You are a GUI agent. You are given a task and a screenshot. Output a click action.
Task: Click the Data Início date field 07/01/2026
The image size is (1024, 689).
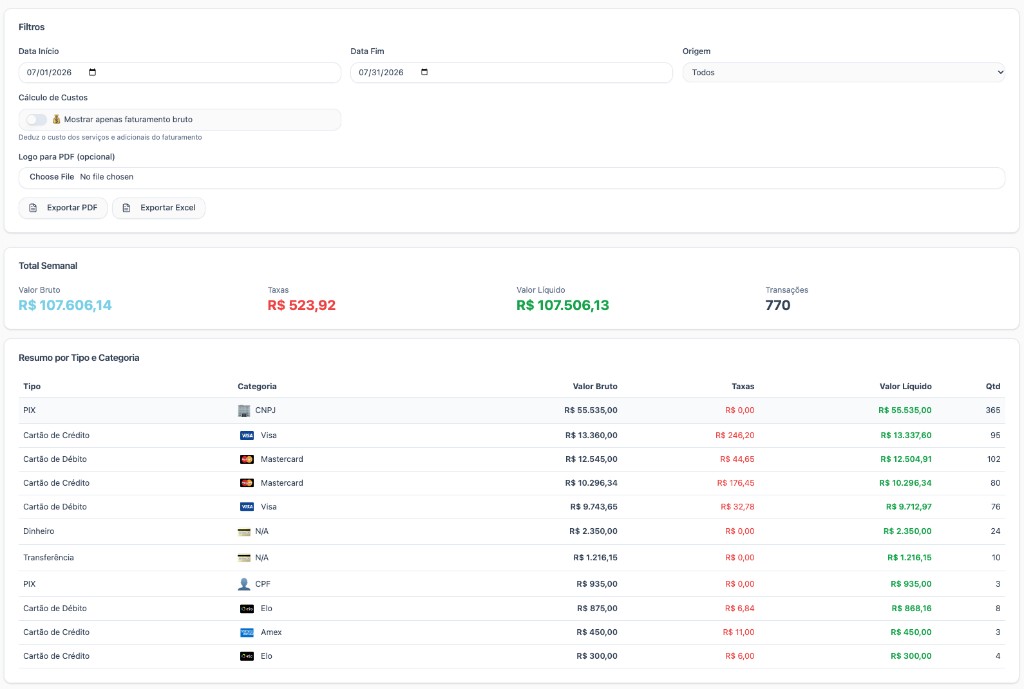pos(180,72)
